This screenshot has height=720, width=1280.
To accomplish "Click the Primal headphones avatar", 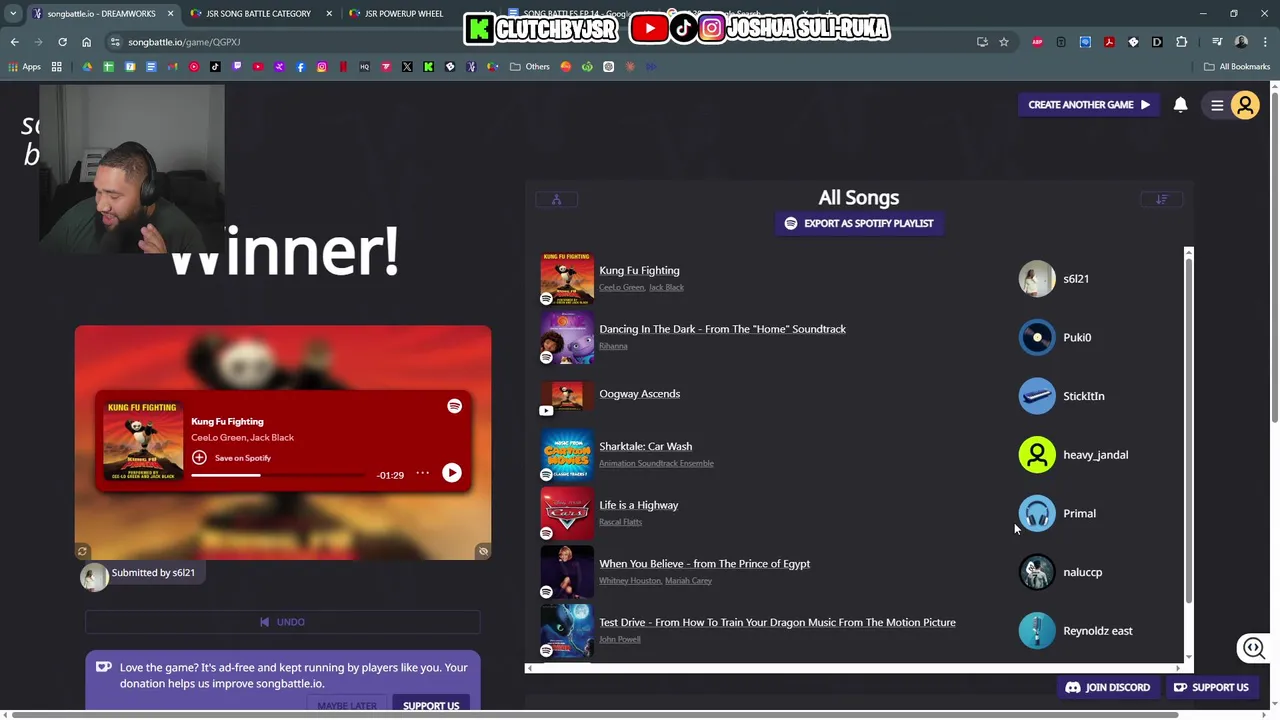I will (1037, 514).
